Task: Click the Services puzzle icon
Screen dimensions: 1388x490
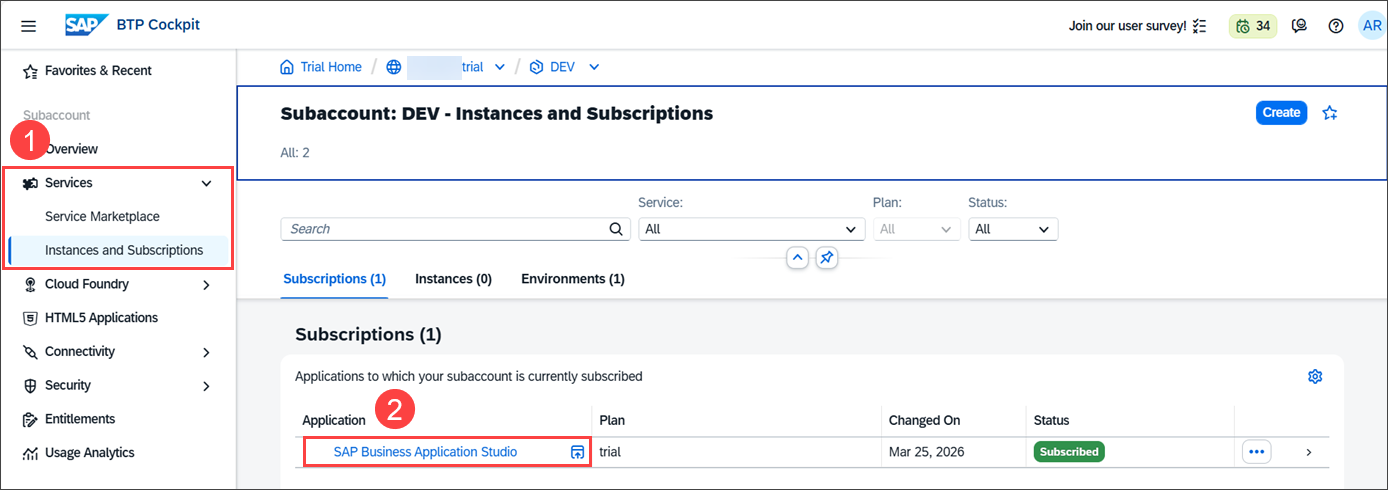Action: (30, 183)
